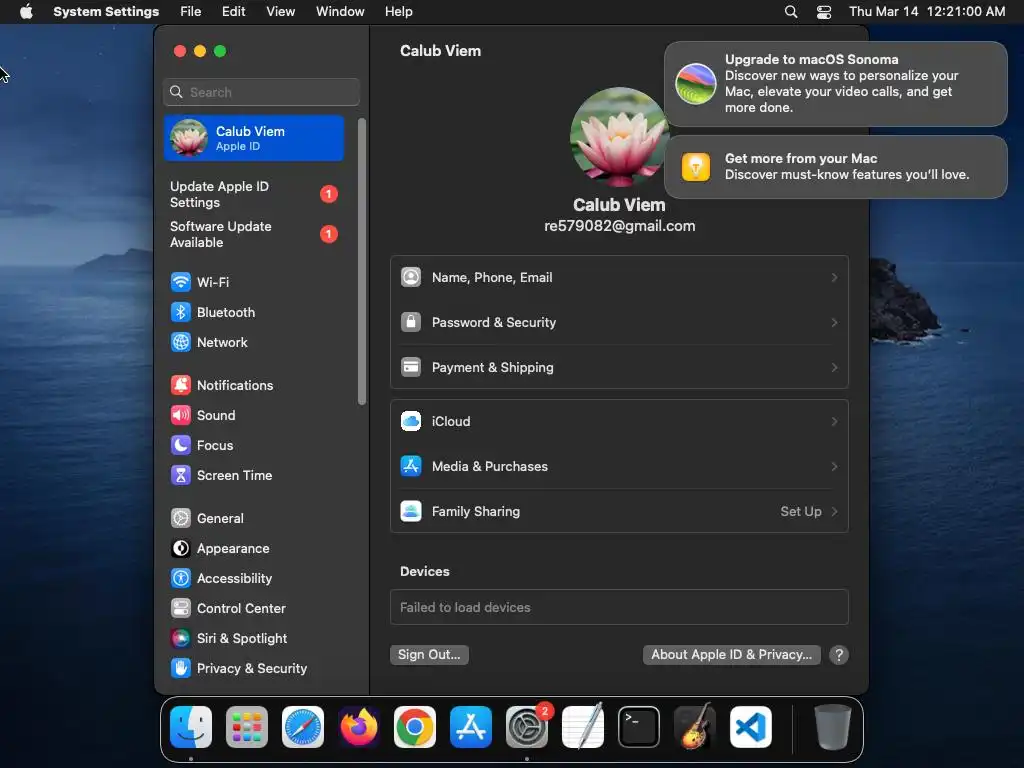Open the File menu
This screenshot has height=768, width=1024.
click(191, 12)
